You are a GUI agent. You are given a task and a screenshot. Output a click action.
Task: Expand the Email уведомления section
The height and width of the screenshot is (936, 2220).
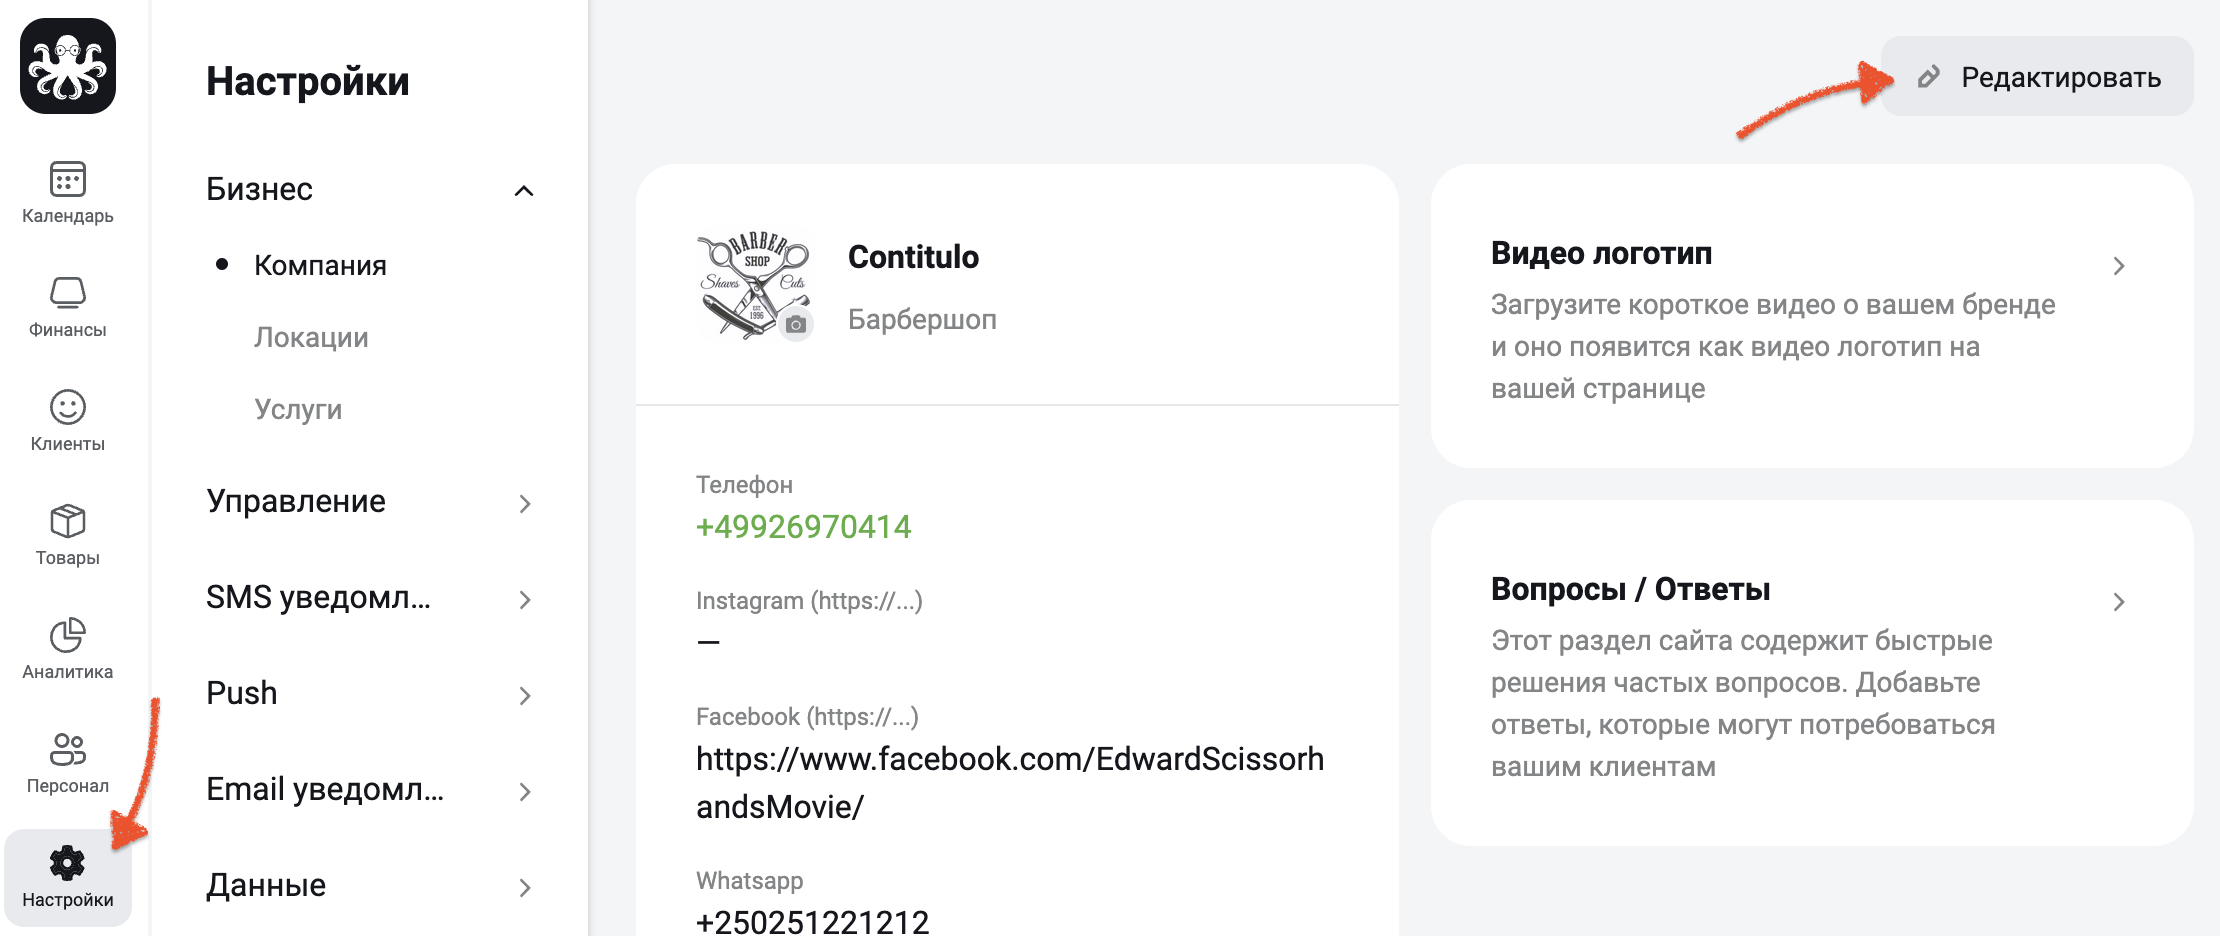pyautogui.click(x=370, y=790)
